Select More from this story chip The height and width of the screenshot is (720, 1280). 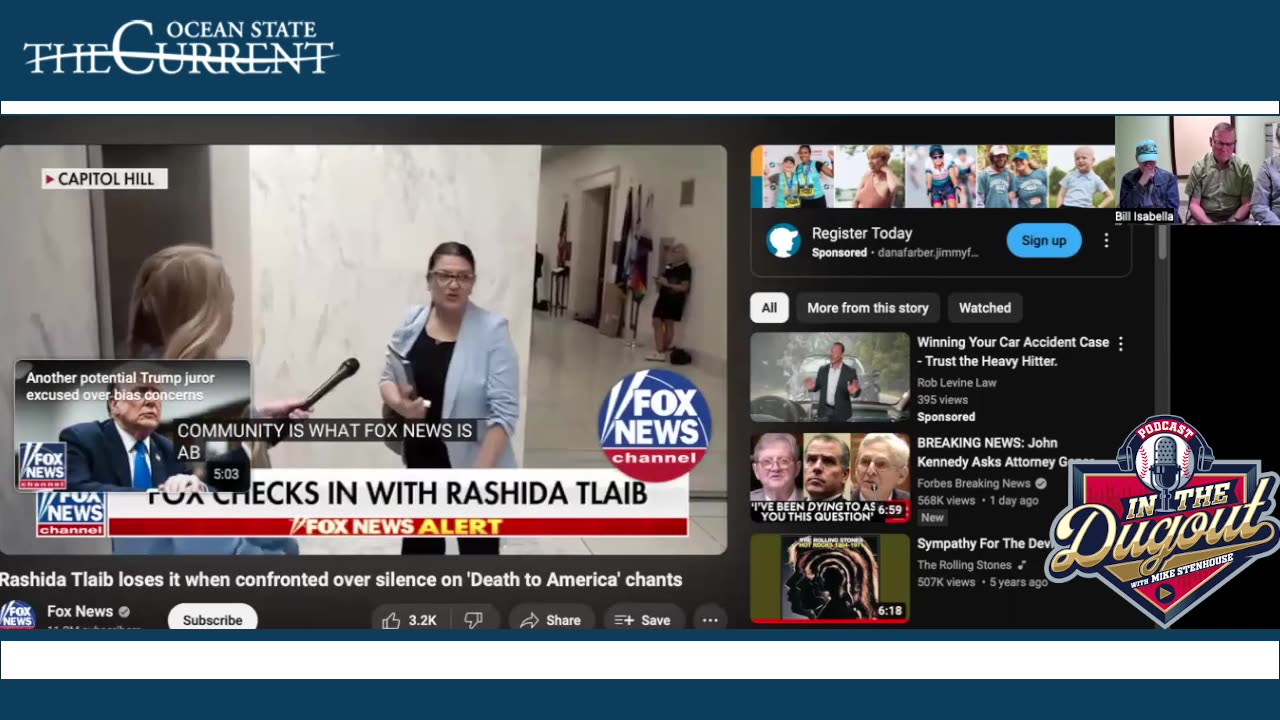(x=868, y=308)
